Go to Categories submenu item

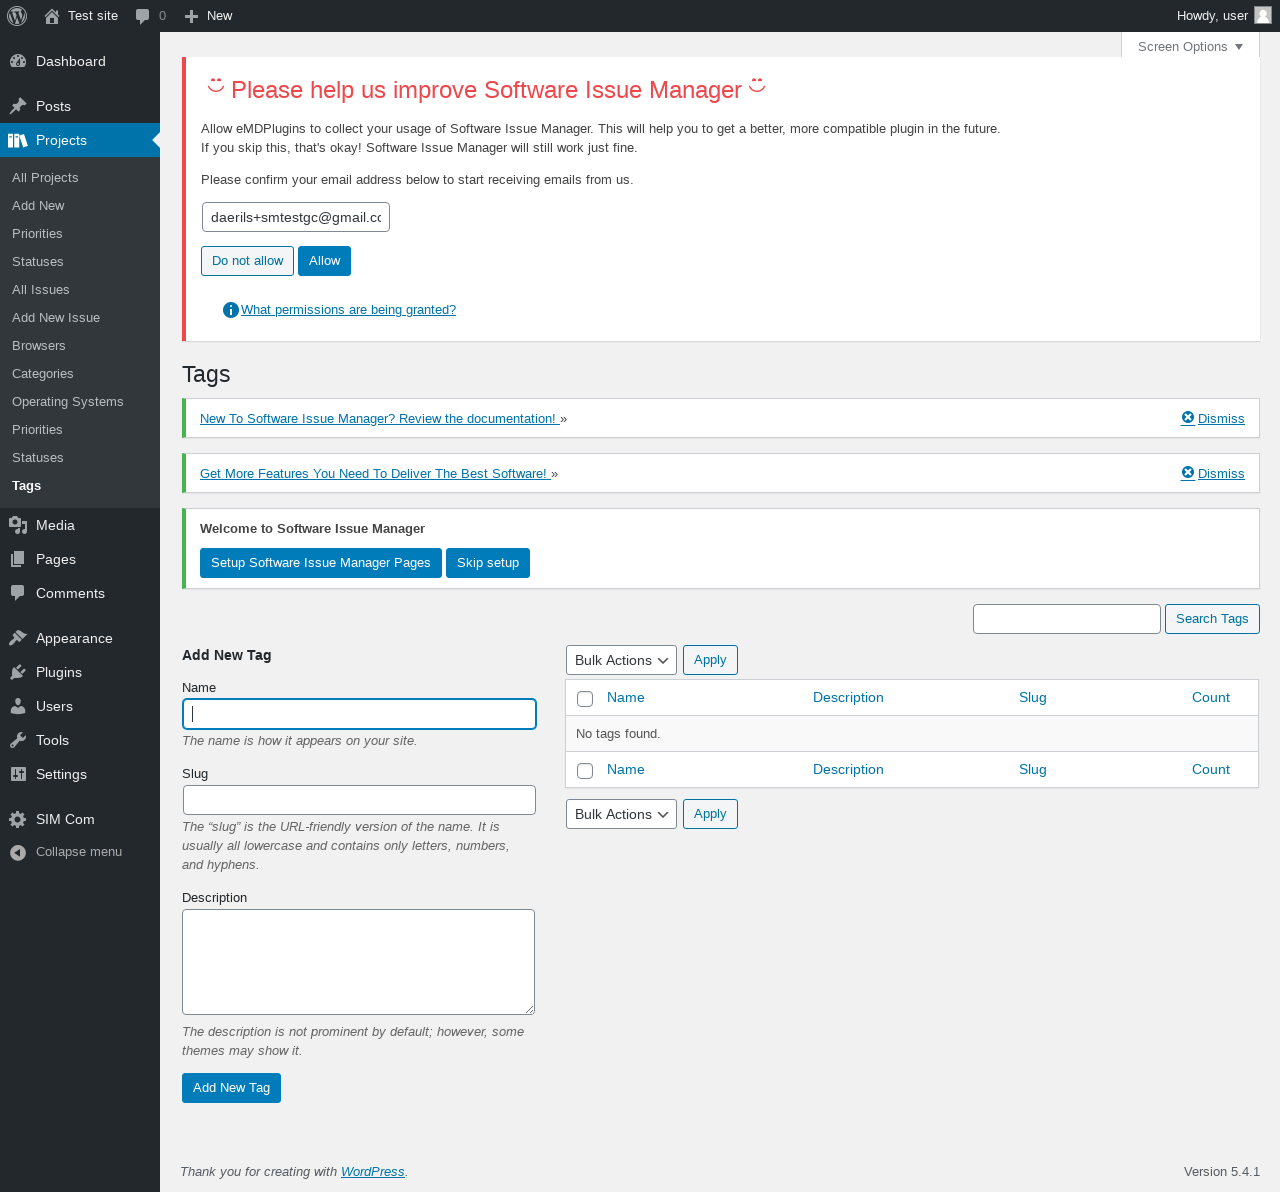(x=43, y=373)
